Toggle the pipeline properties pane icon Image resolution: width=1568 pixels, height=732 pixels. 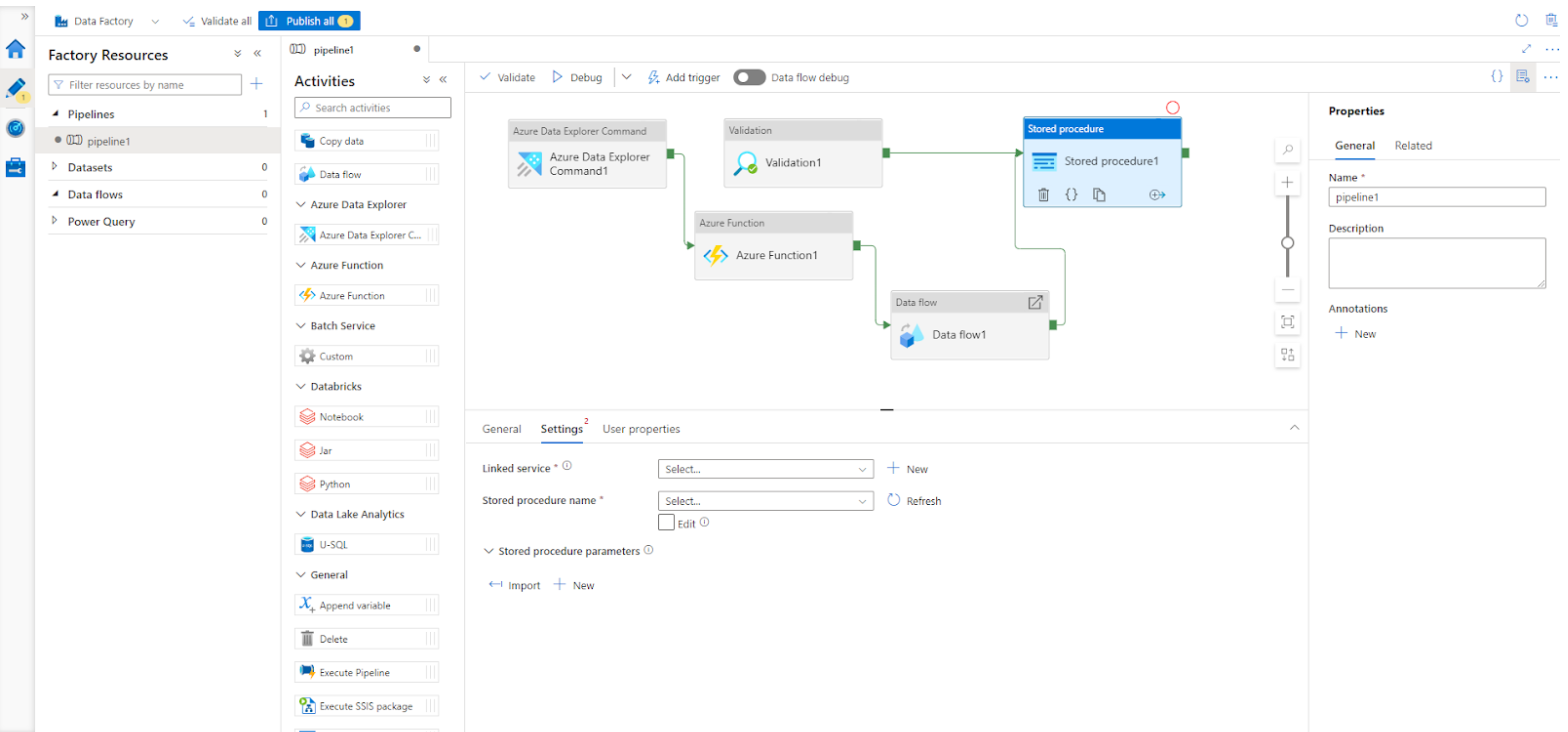(x=1522, y=76)
